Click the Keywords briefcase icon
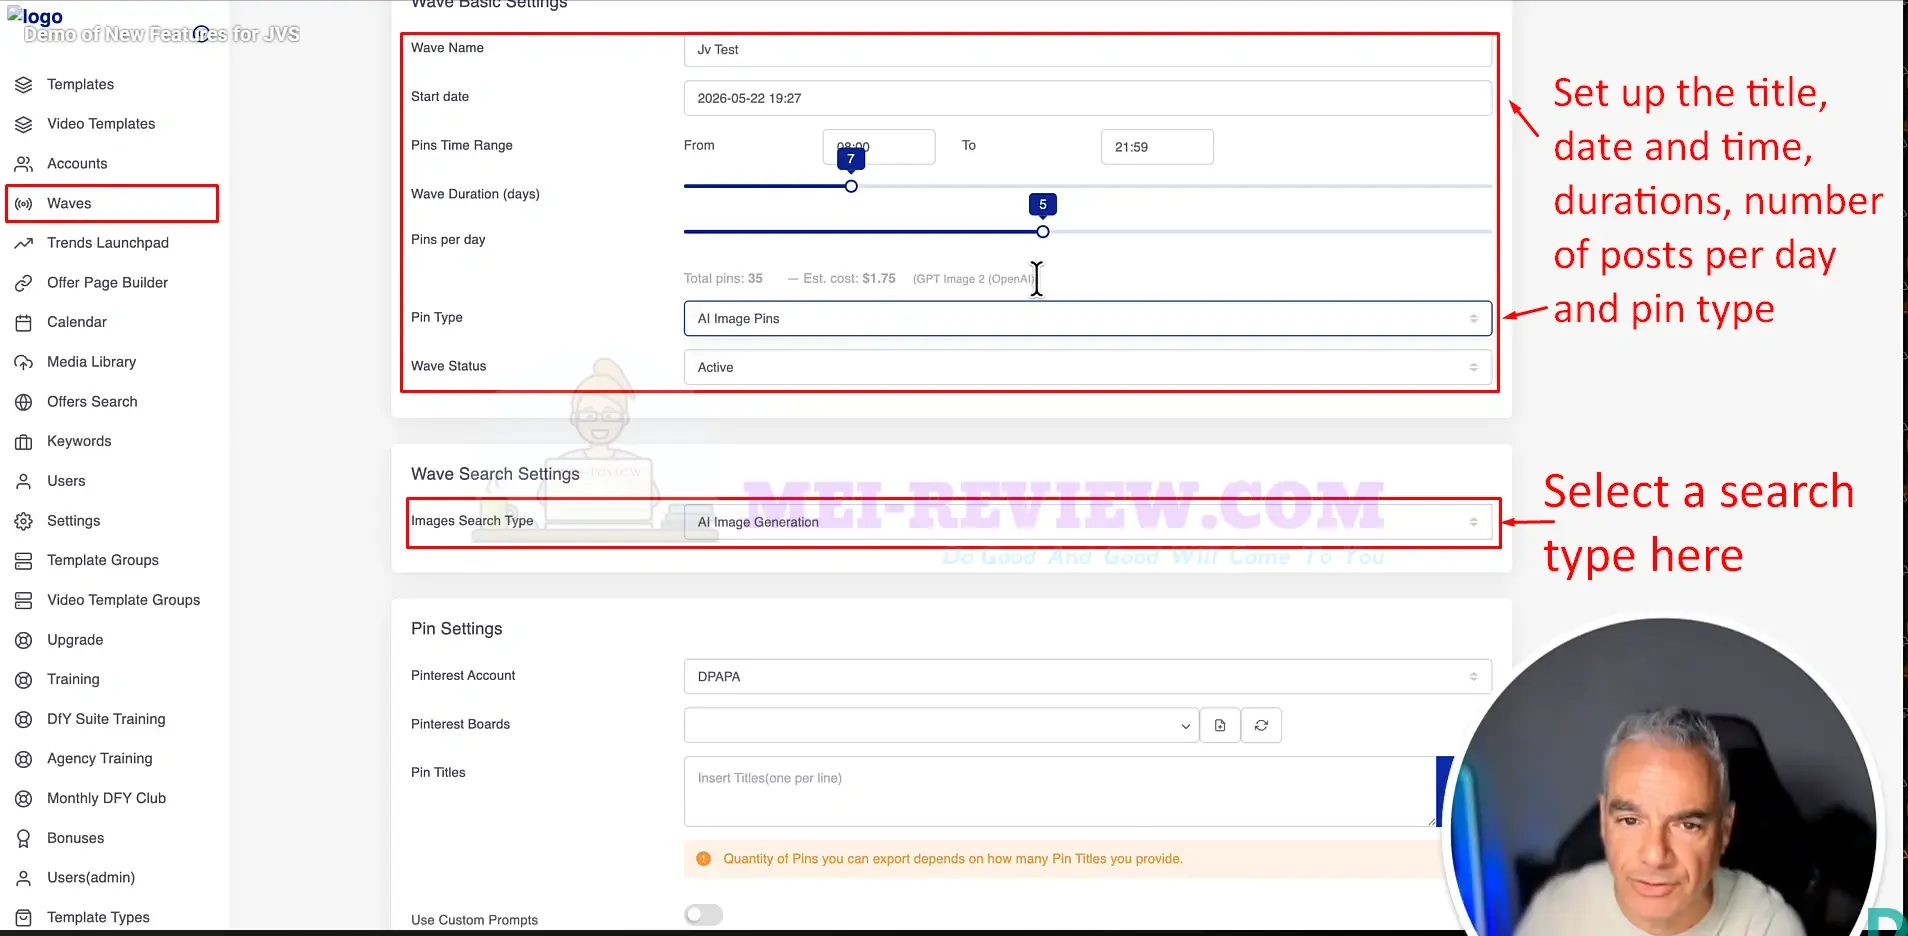Viewport: 1908px width, 936px height. click(x=24, y=442)
